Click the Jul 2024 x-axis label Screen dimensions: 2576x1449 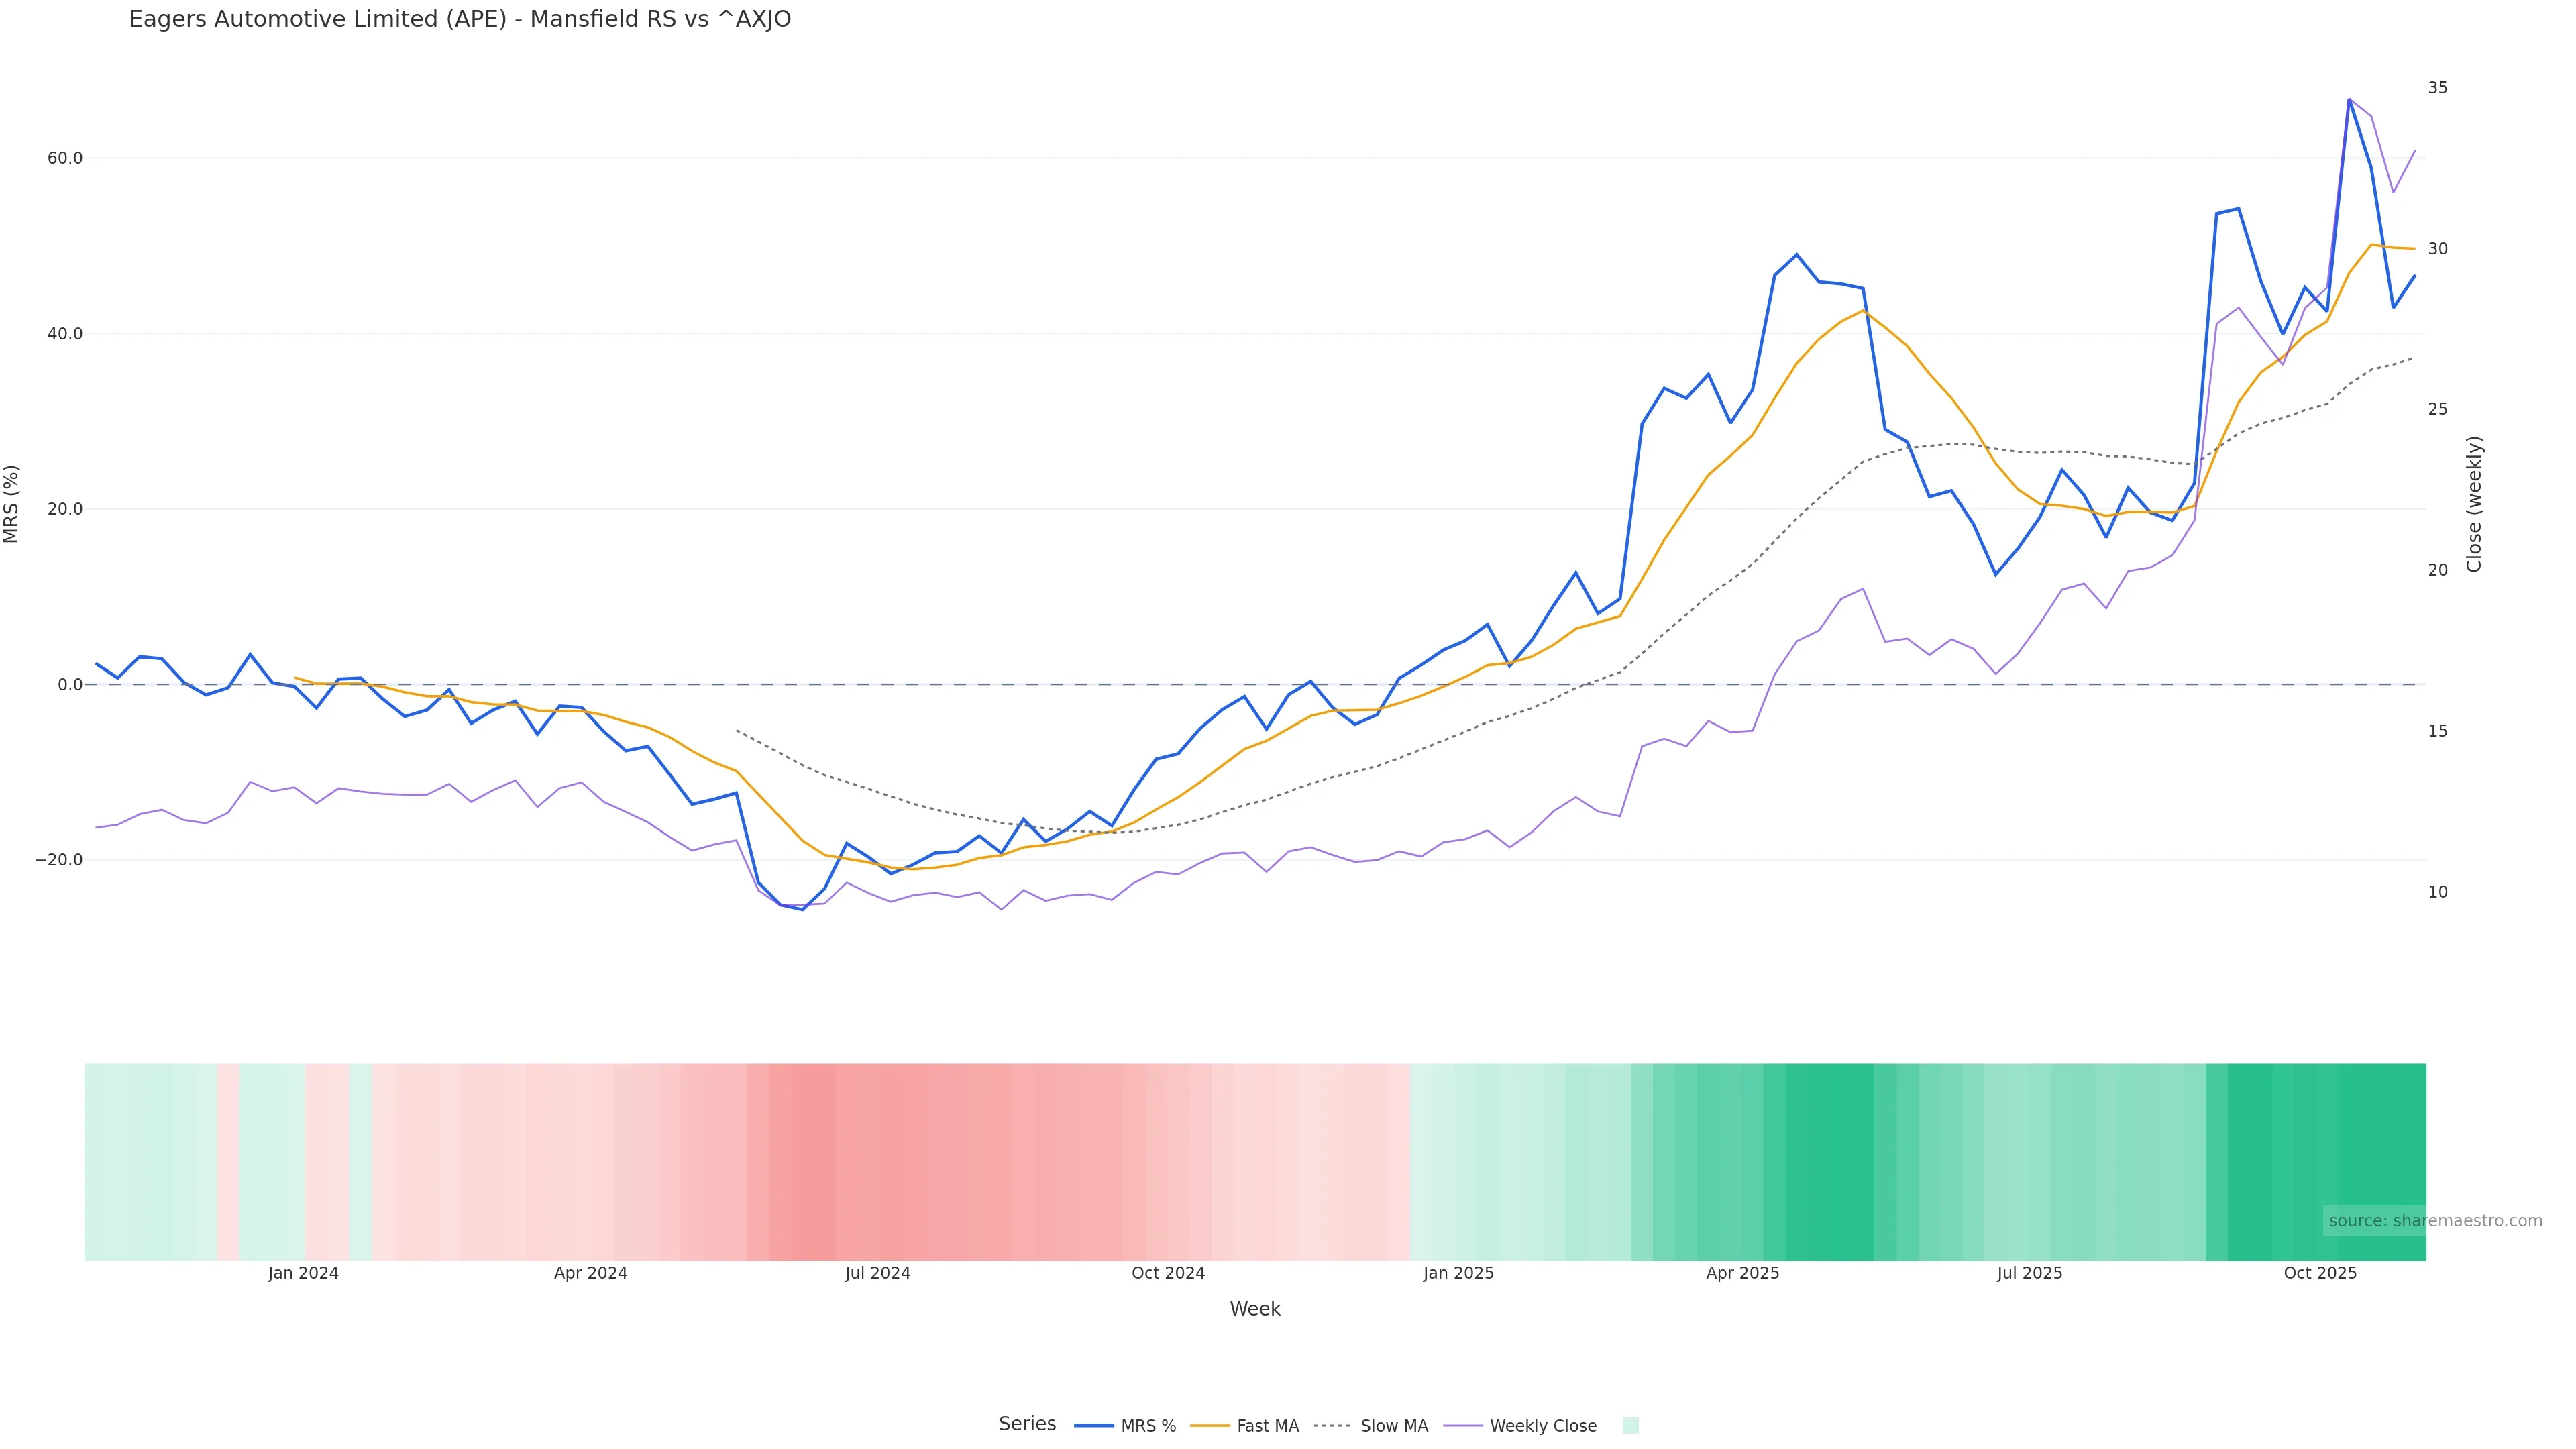click(877, 1273)
